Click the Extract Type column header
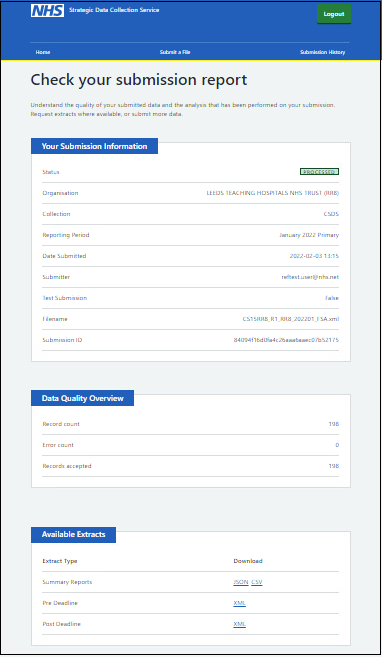 pos(59,561)
